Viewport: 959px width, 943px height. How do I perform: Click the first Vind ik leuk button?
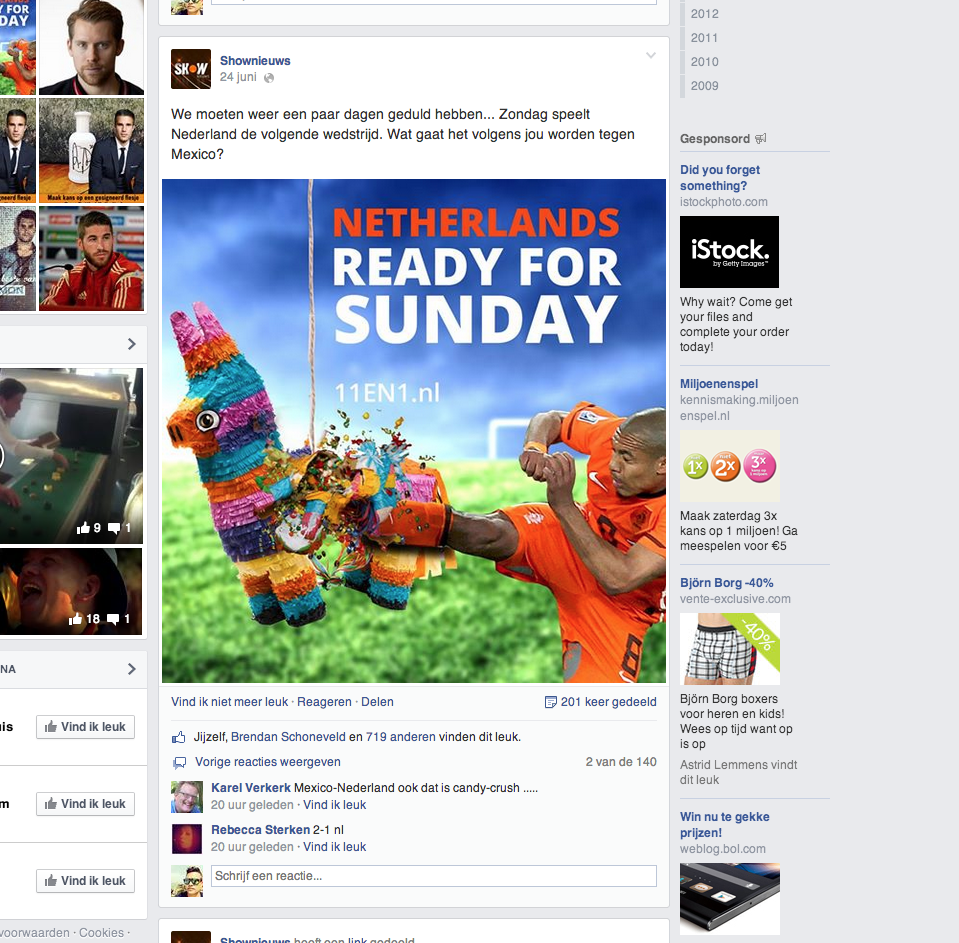point(85,727)
